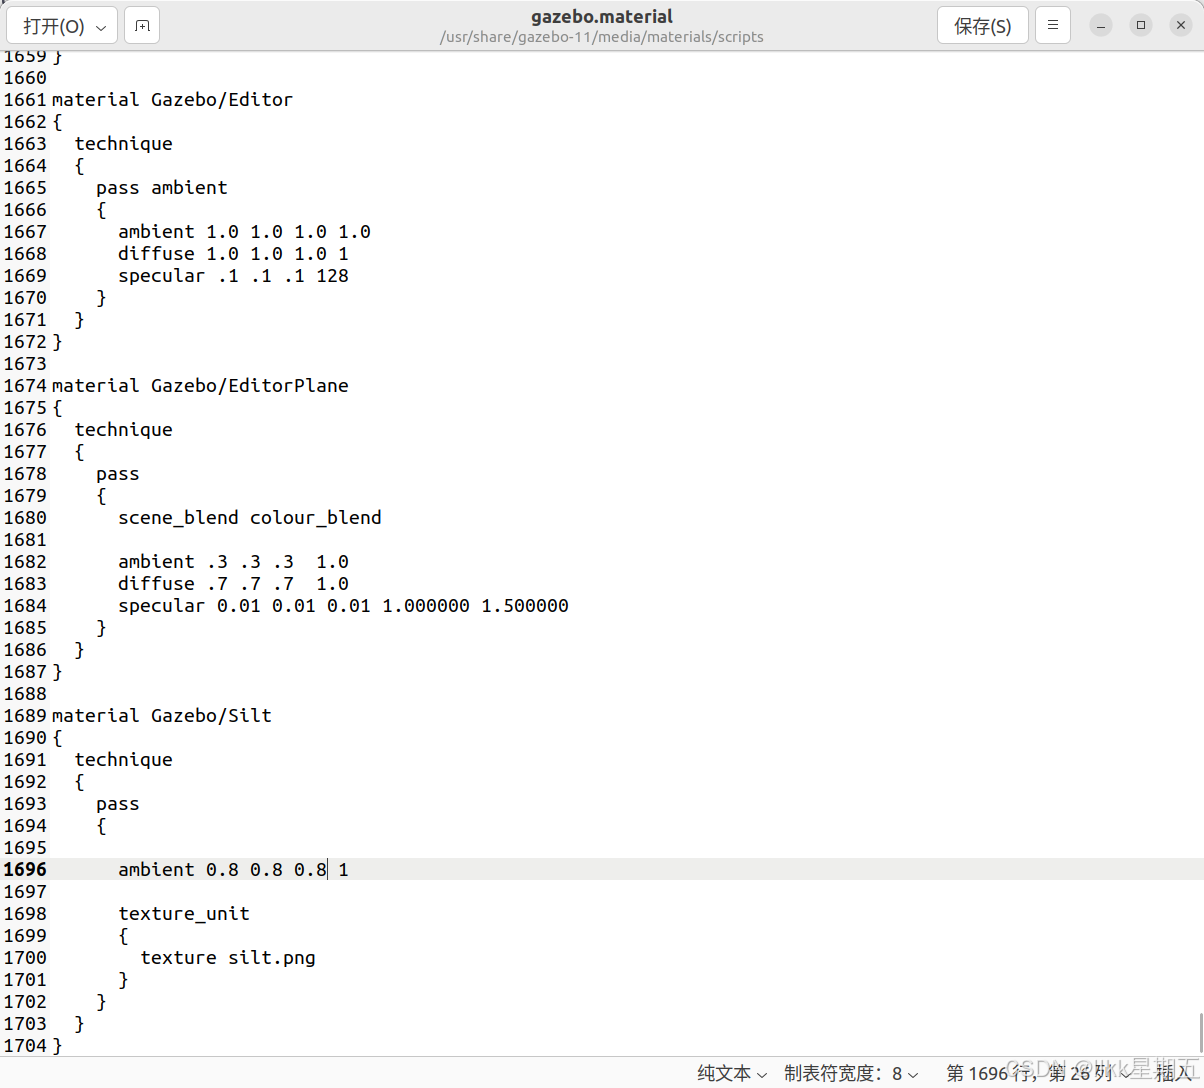Create a new document tab with the toolbar icon
Viewport: 1204px width, 1088px height.
click(142, 26)
